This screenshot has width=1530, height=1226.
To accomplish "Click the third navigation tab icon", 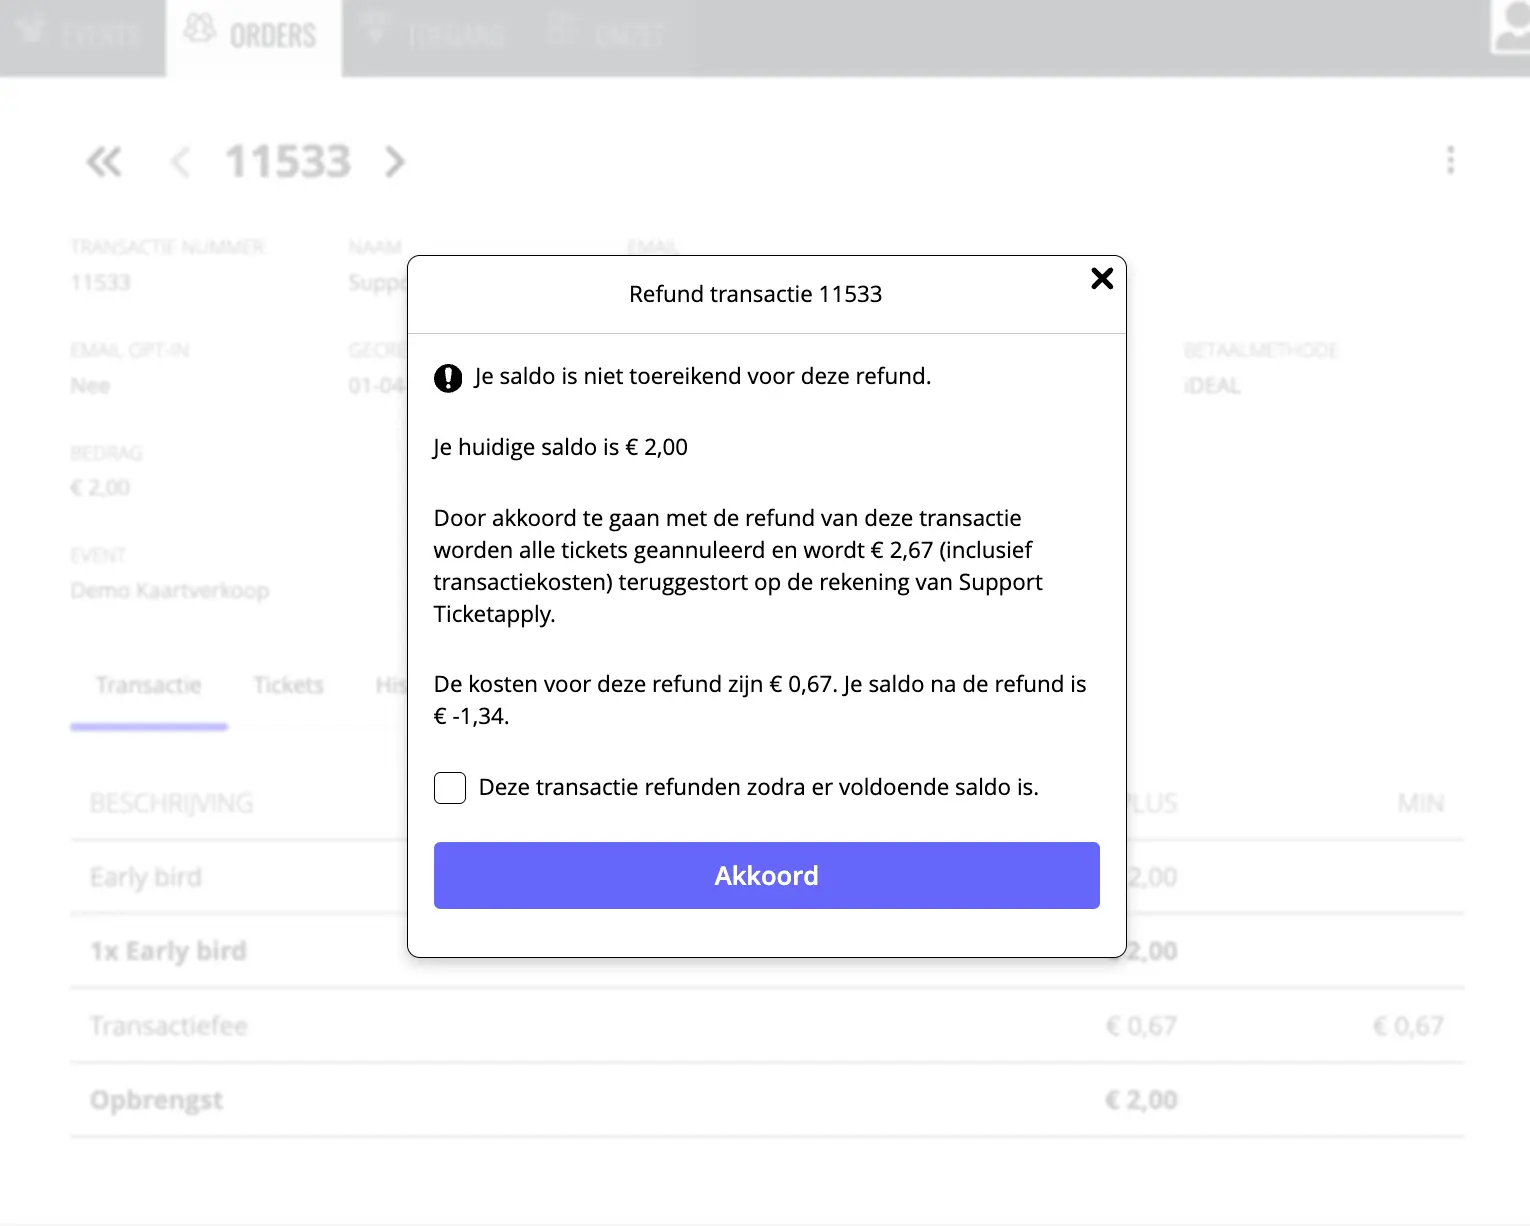I will click(x=375, y=30).
